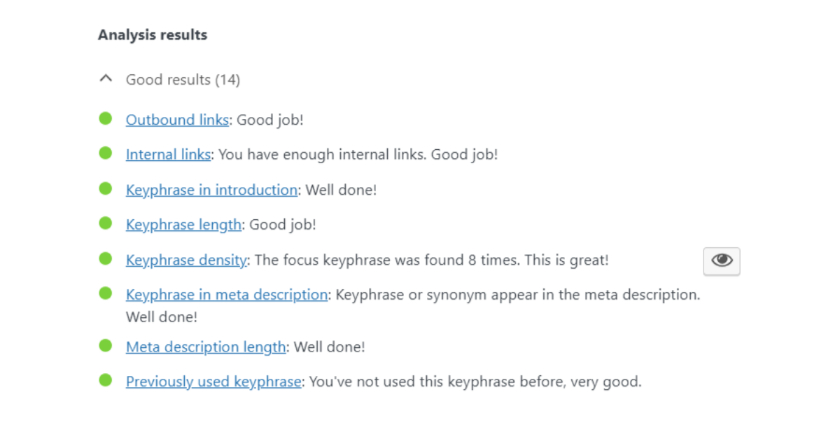The width and height of the screenshot is (840, 439).
Task: Open the Keyphrase length link
Action: [x=183, y=225]
